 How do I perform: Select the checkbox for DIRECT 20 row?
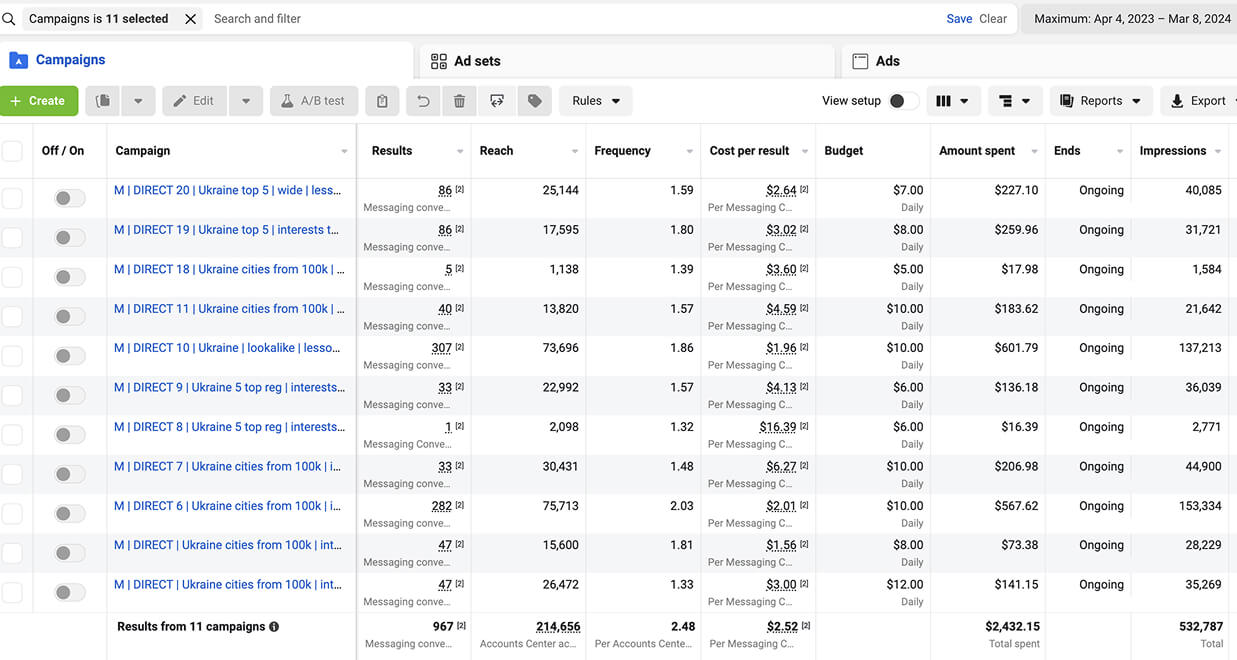[12, 198]
